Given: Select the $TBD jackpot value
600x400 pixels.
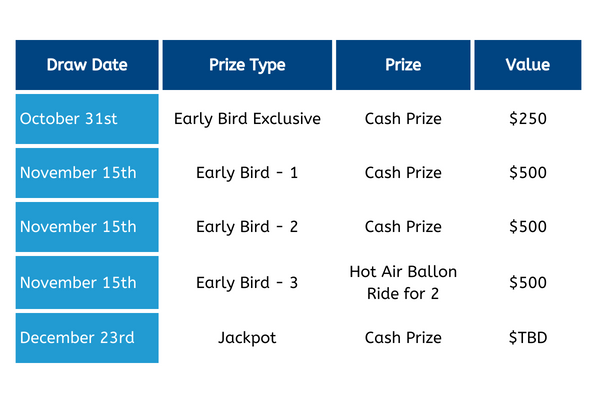Looking at the screenshot, I should pyautogui.click(x=528, y=338).
